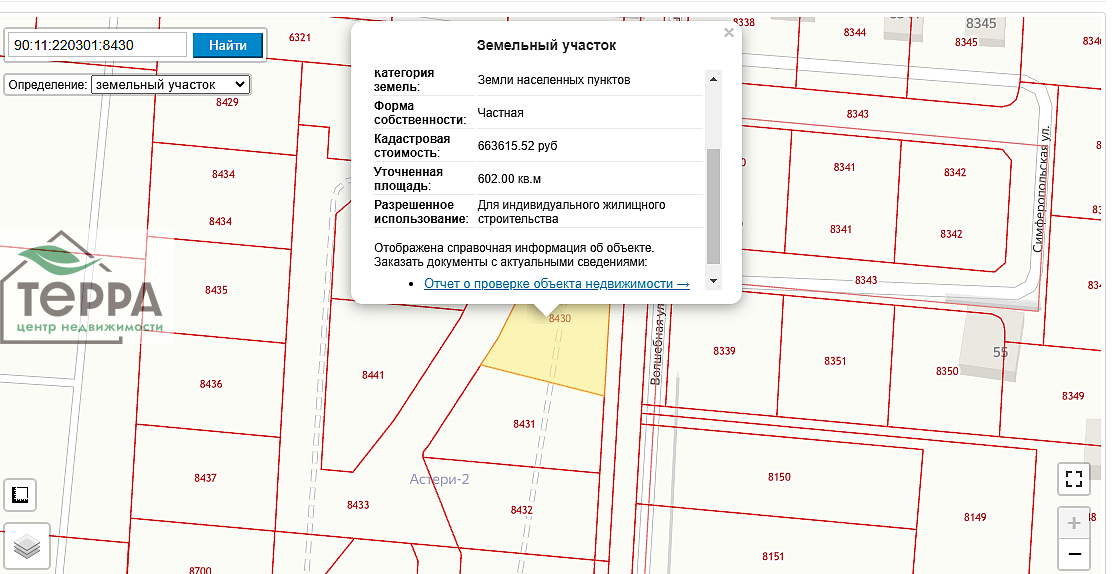Click parcel 8150 on the map
The width and height of the screenshot is (1120, 574).
pyautogui.click(x=778, y=477)
